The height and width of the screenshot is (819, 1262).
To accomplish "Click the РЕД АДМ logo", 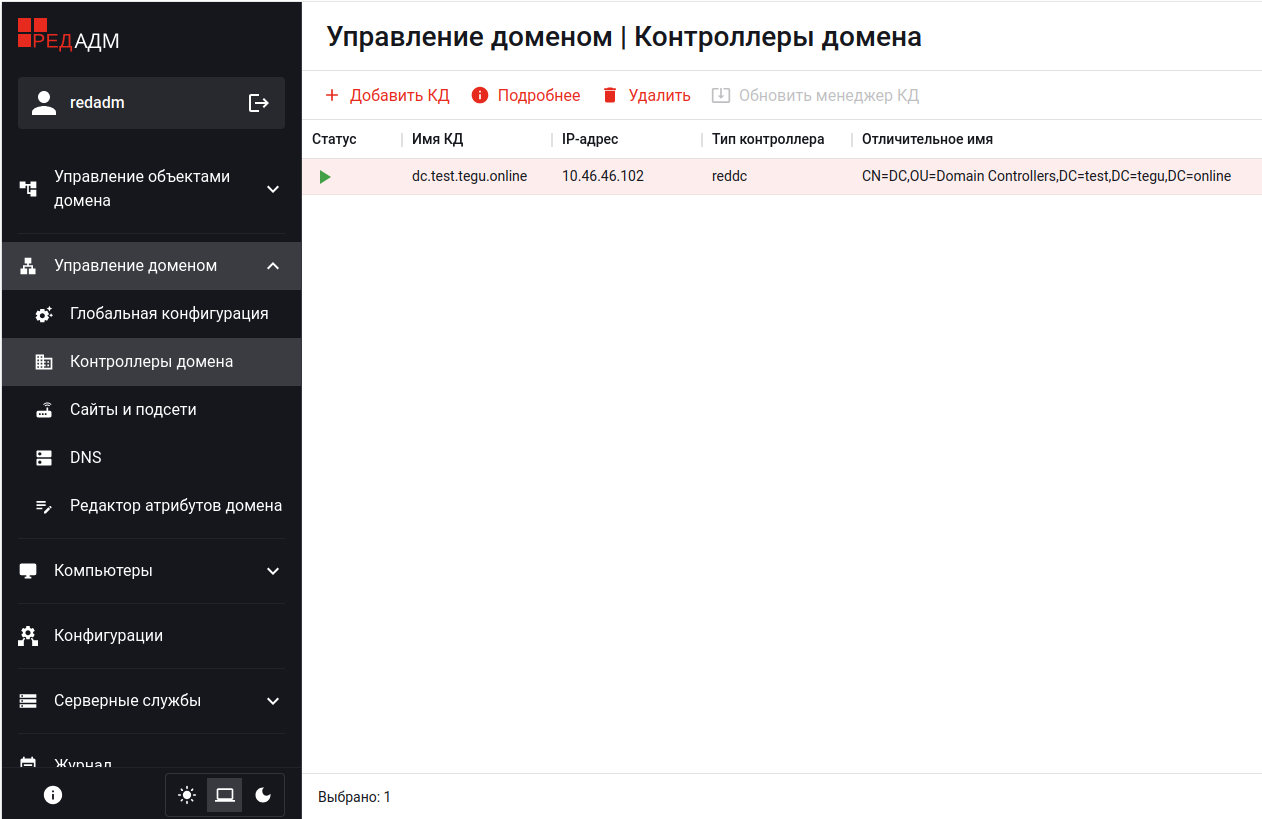I will (69, 35).
